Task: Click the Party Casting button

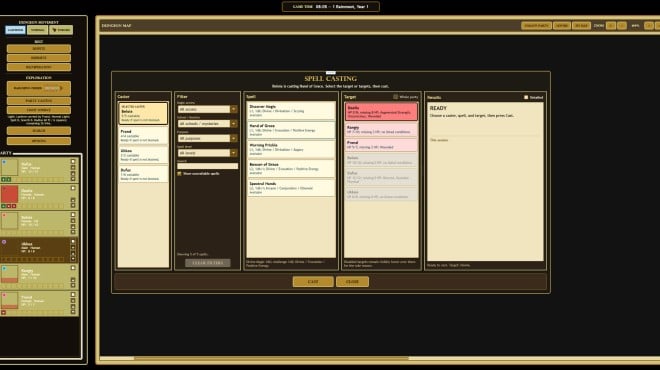Action: click(39, 101)
